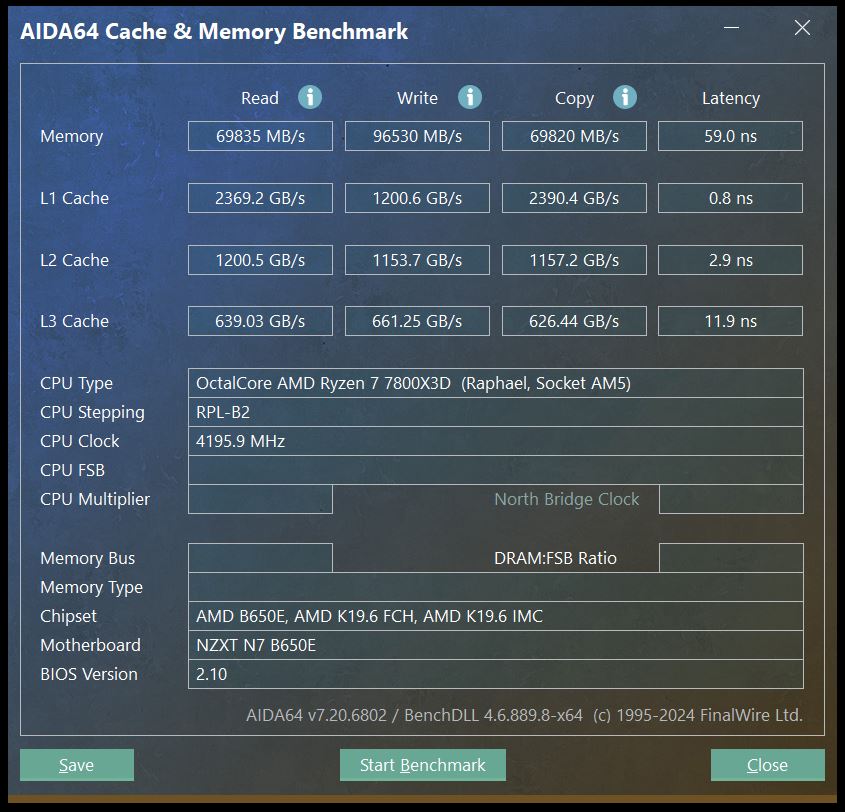
Task: Click the CPU Type field with Ryzen 7 7800X3D
Action: (496, 383)
